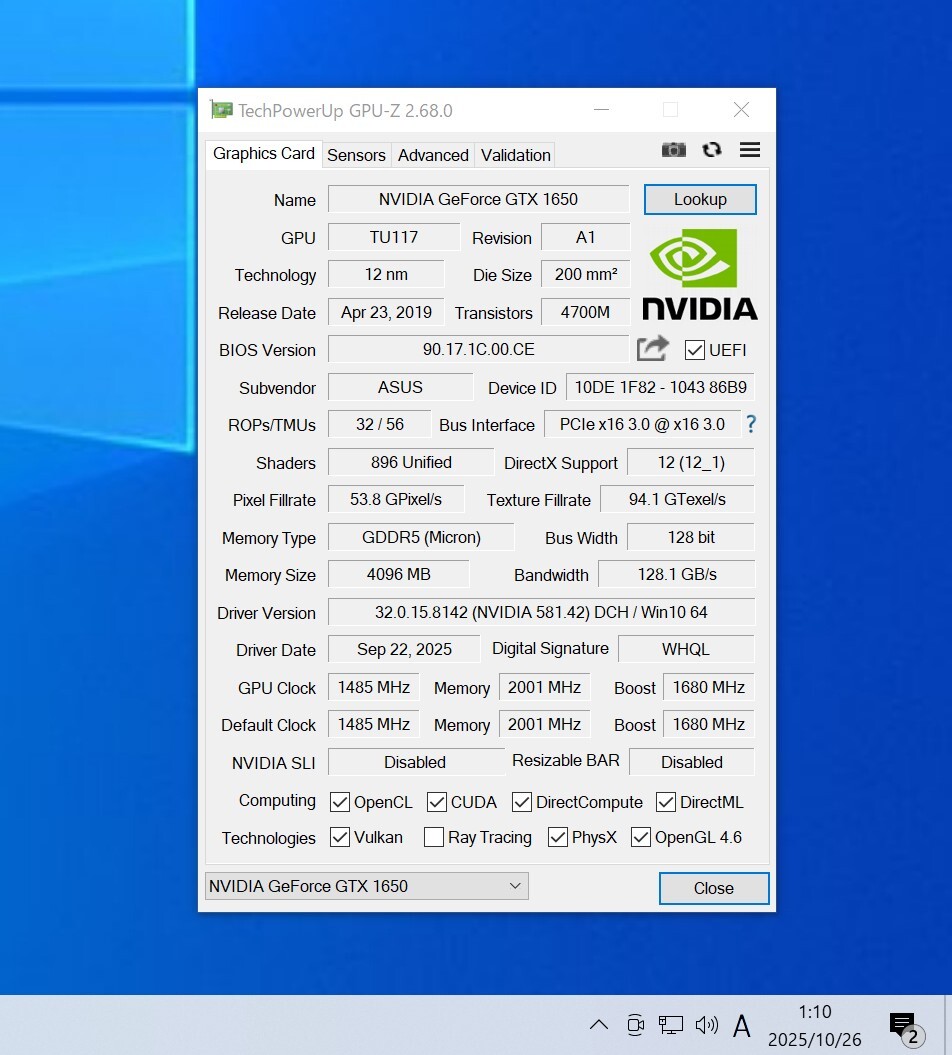The height and width of the screenshot is (1055, 952).
Task: Click the BIOS export share icon
Action: [653, 349]
